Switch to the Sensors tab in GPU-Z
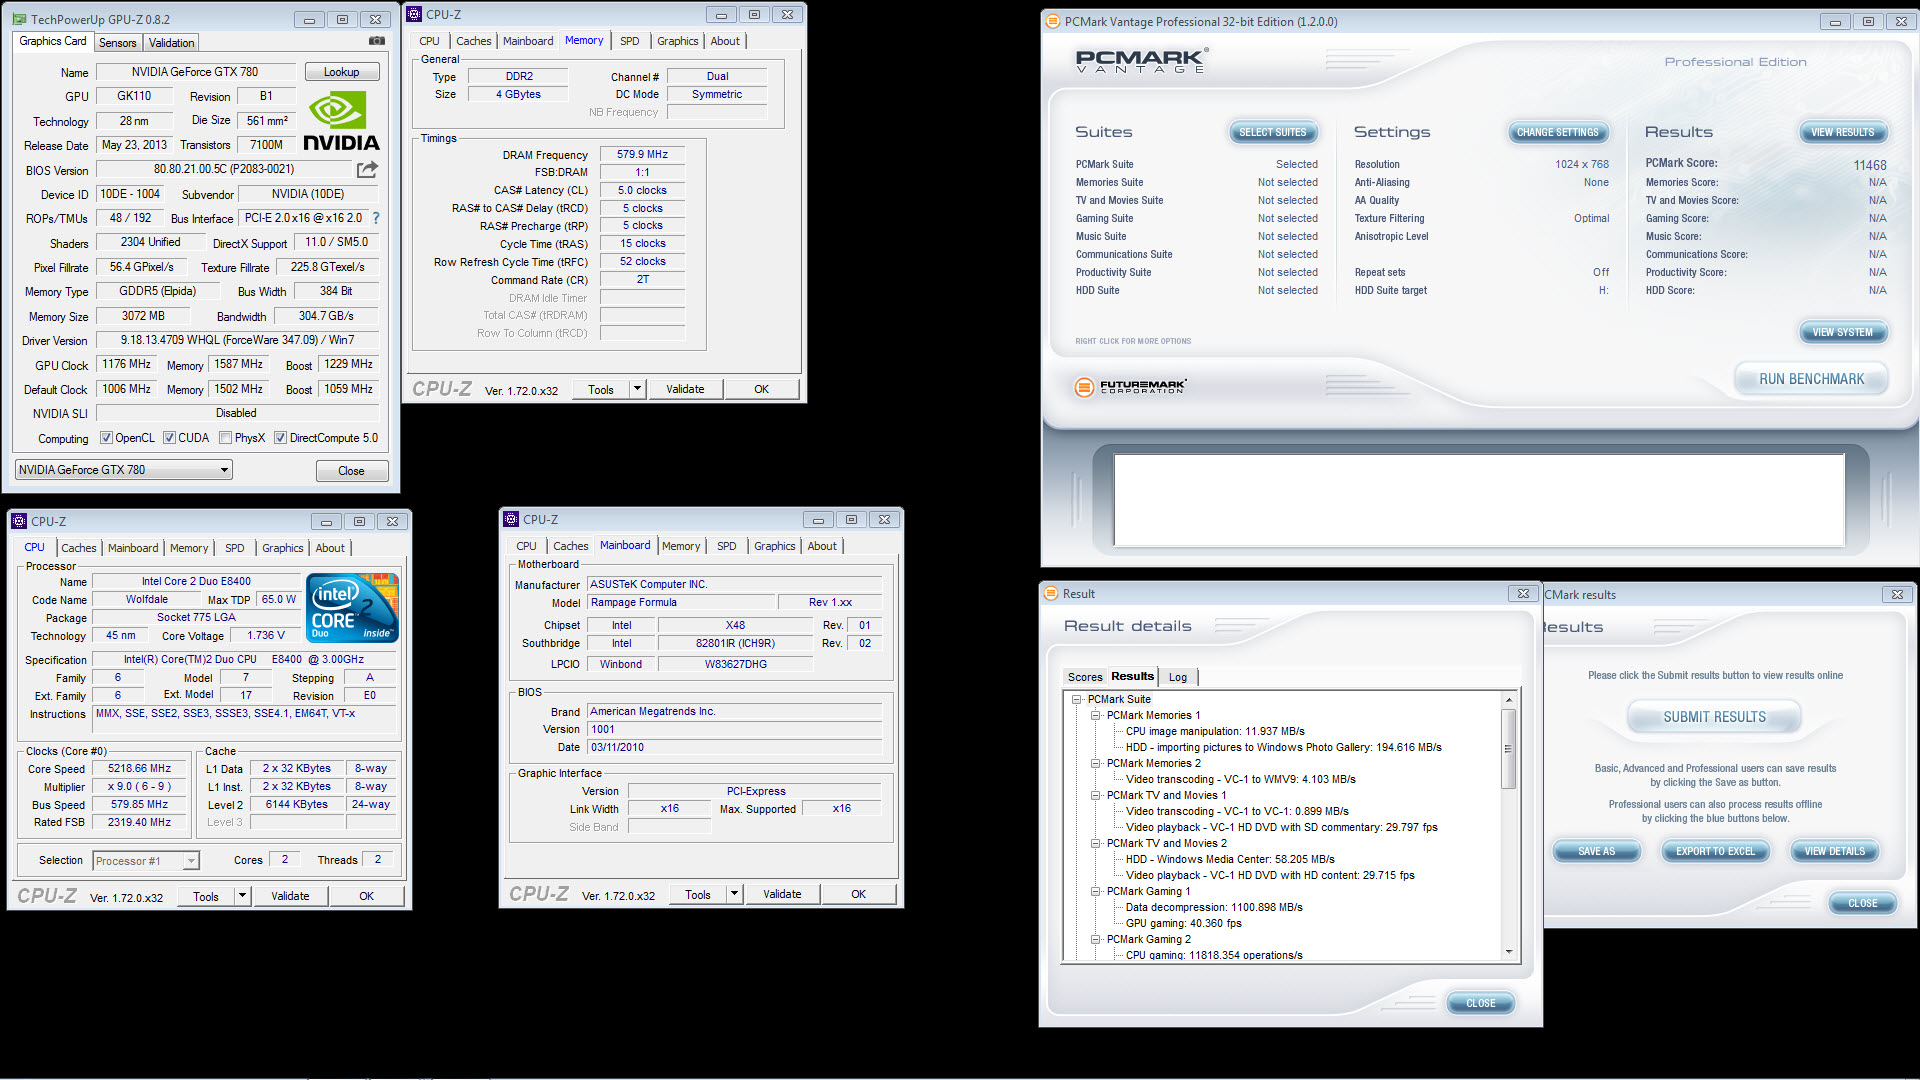The width and height of the screenshot is (1920, 1080). (x=117, y=43)
